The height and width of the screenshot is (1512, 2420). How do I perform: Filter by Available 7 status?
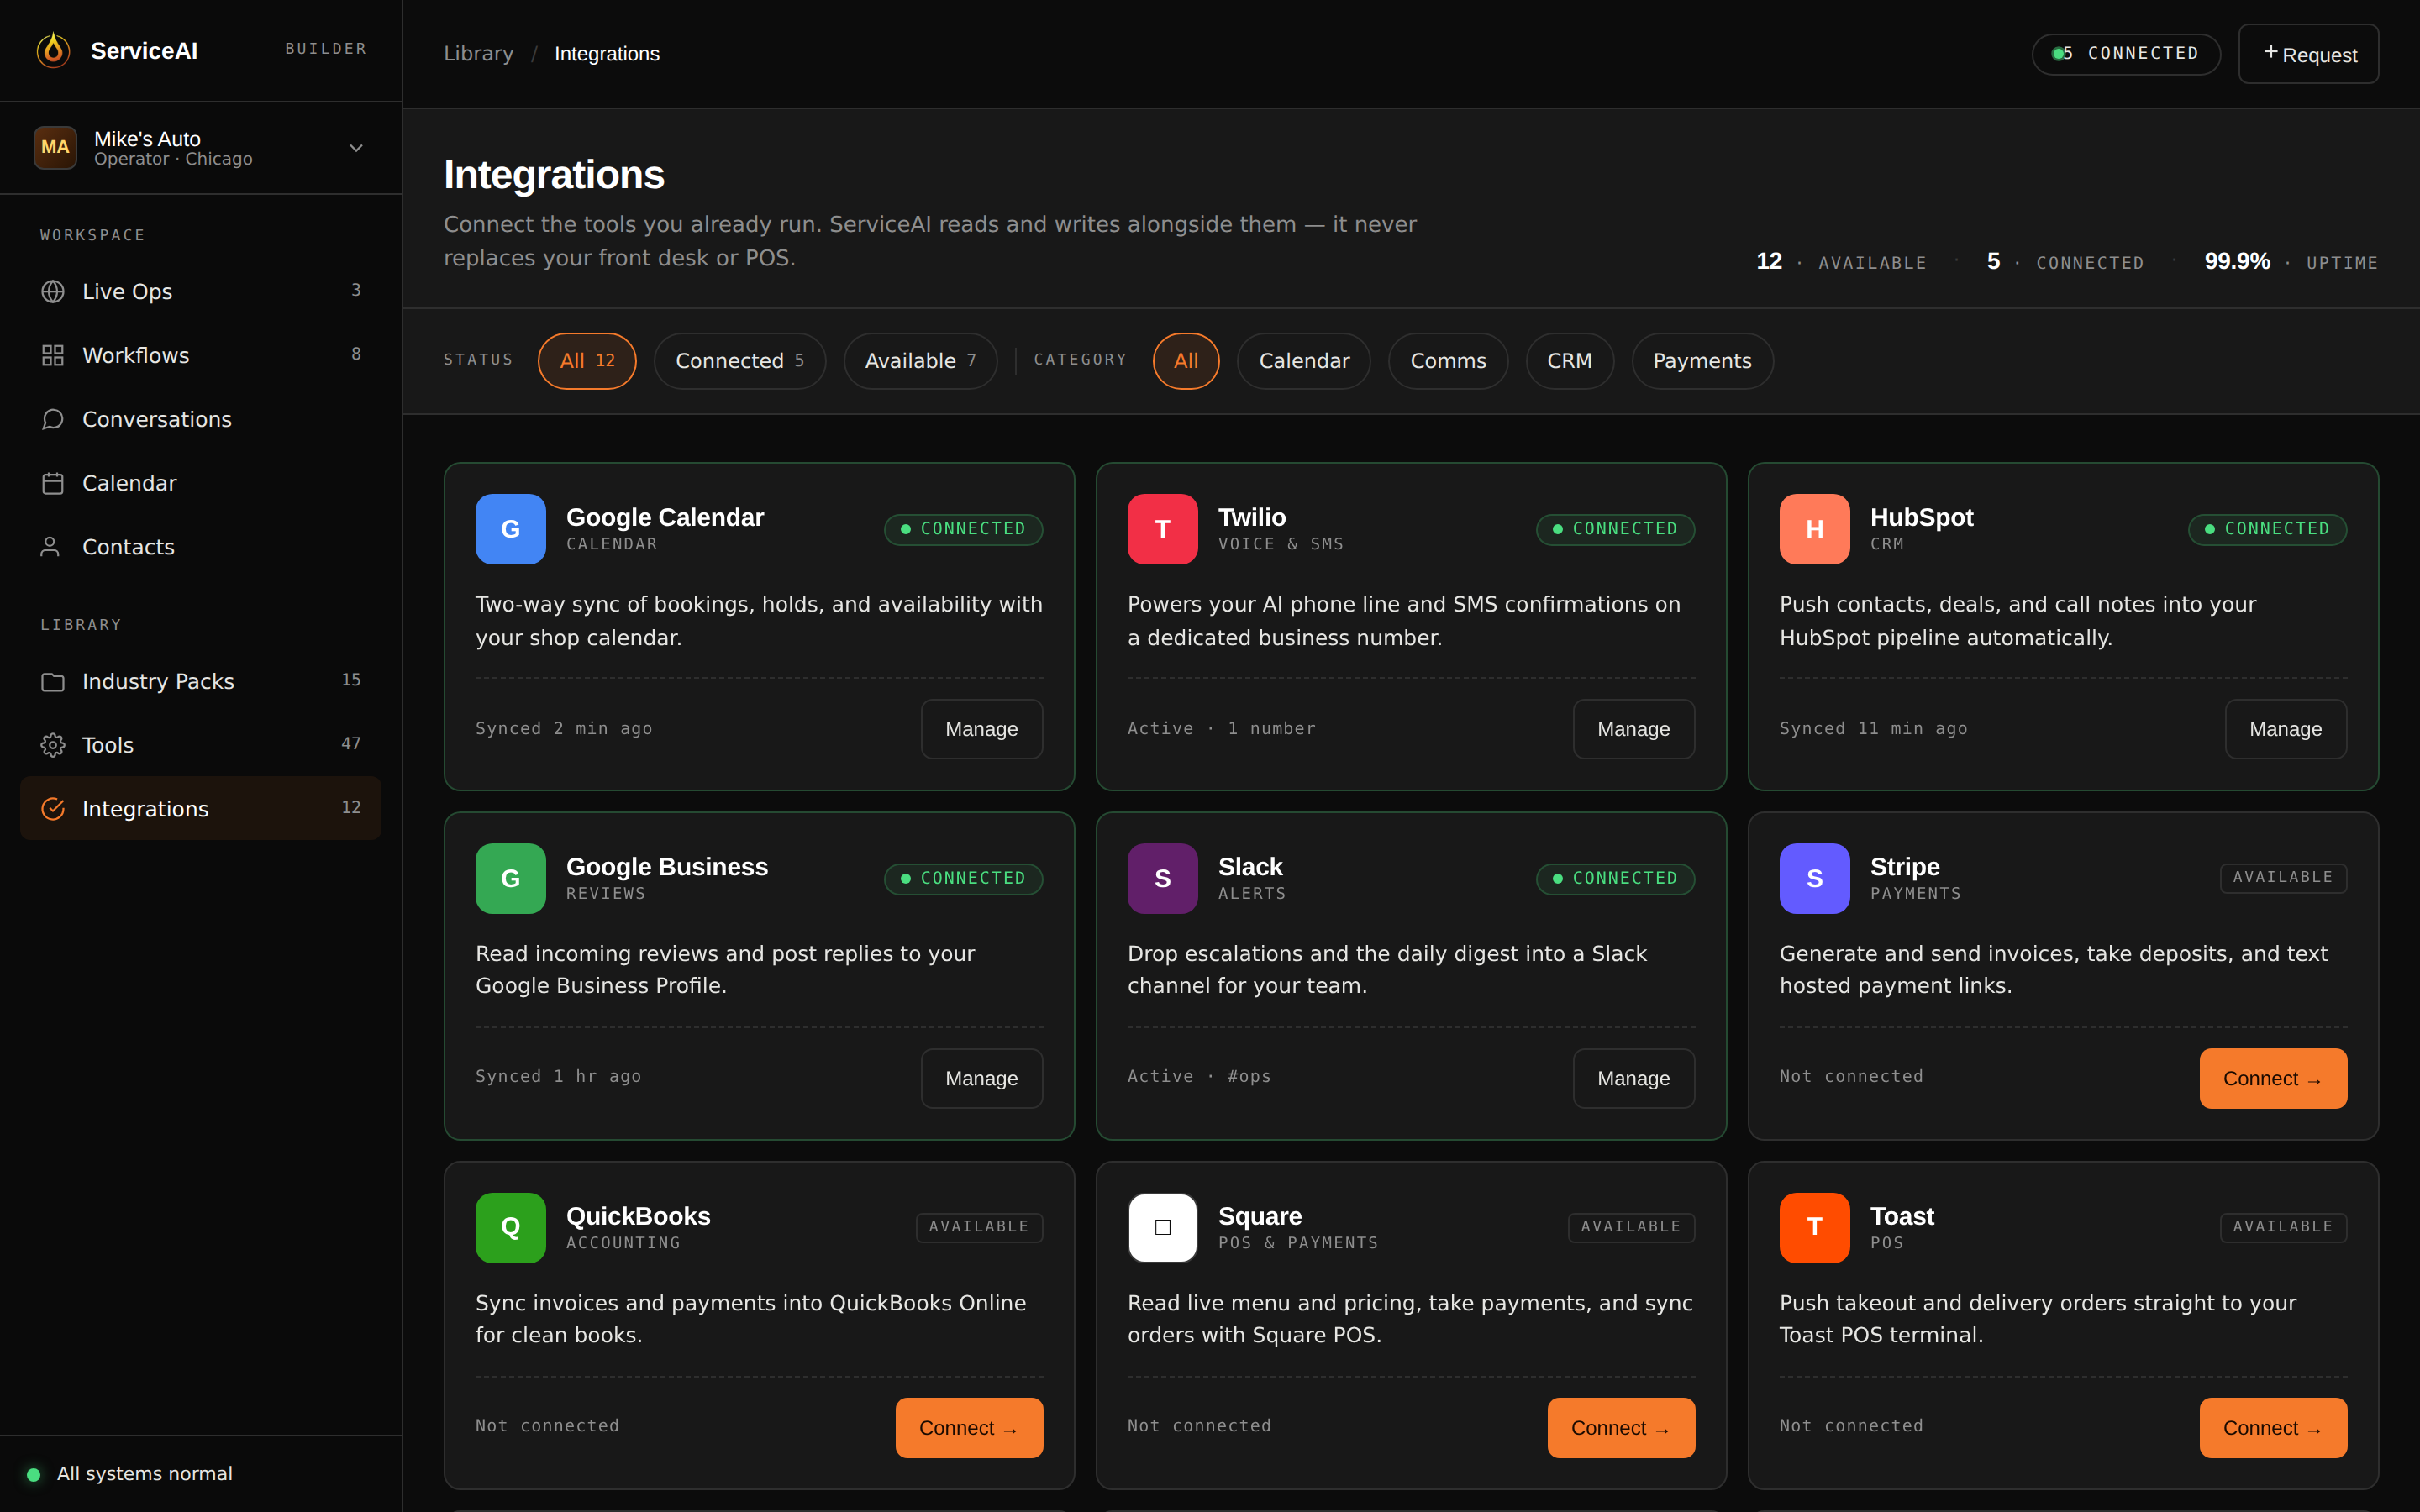pyautogui.click(x=920, y=361)
